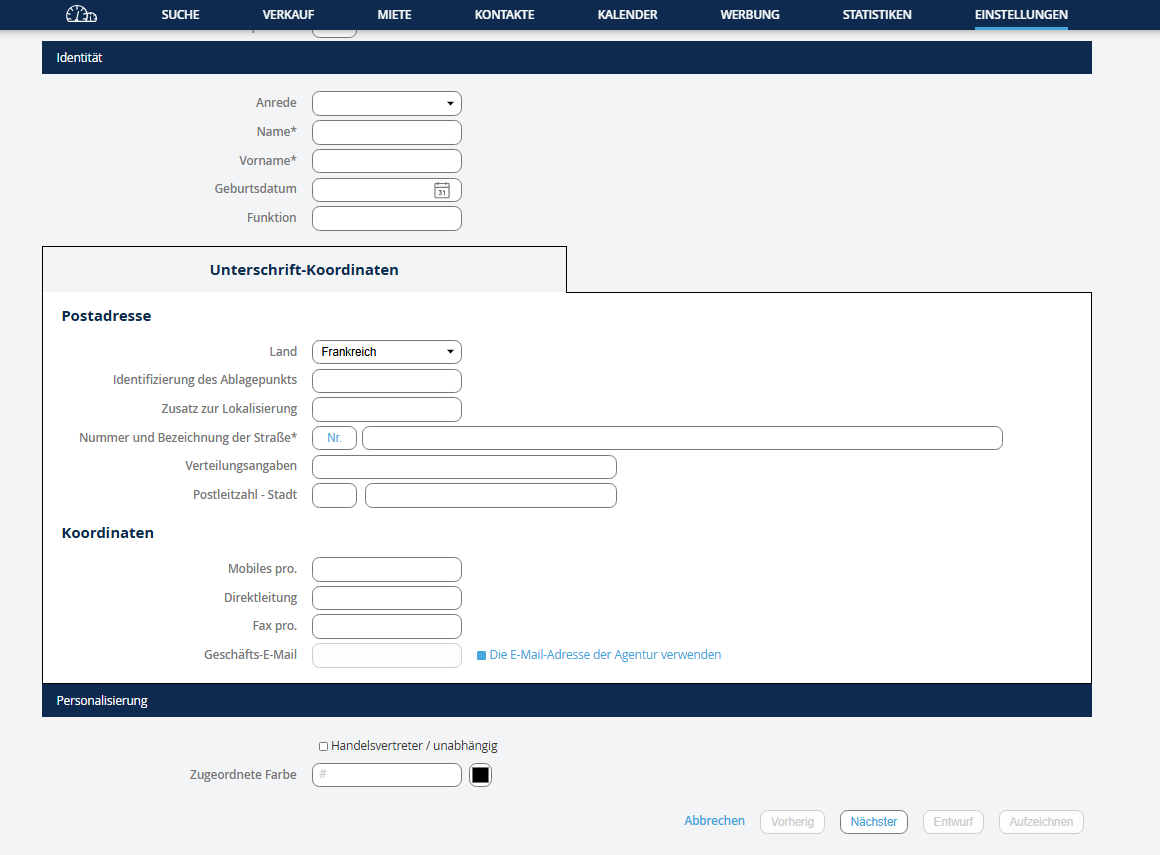This screenshot has width=1160, height=855.
Task: Open the black Zugeordnete Farbe color swatch
Action: pos(481,775)
